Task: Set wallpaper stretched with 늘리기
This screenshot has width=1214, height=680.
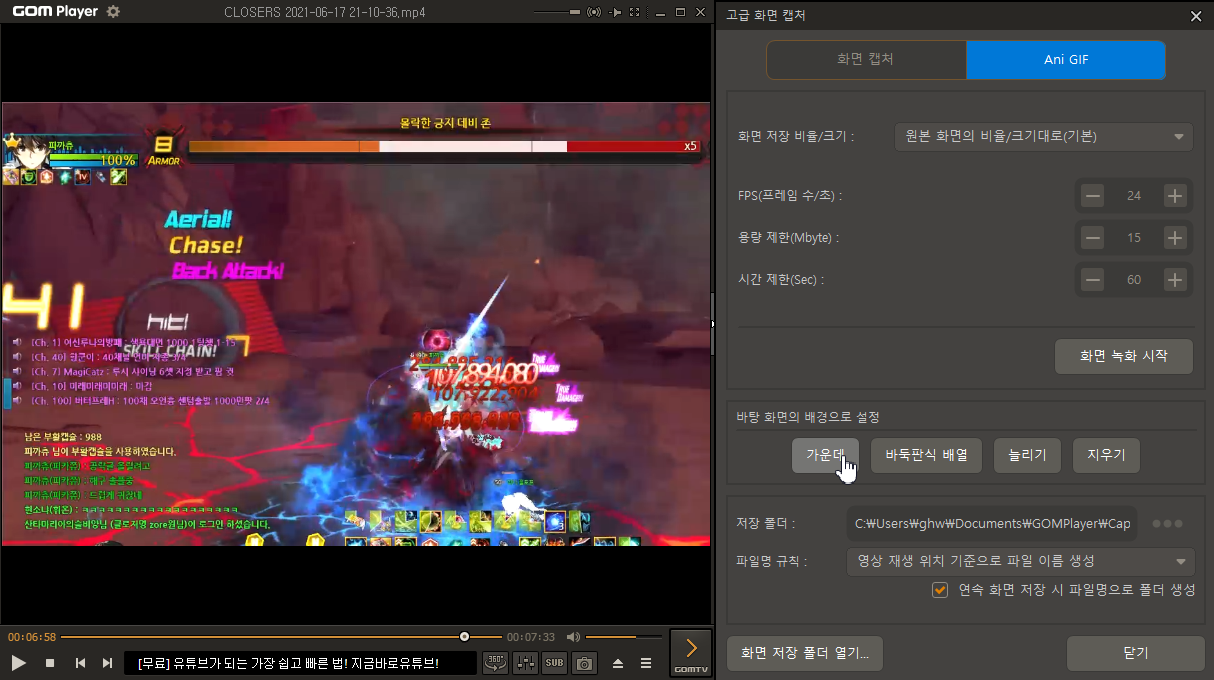Action: 1027,455
